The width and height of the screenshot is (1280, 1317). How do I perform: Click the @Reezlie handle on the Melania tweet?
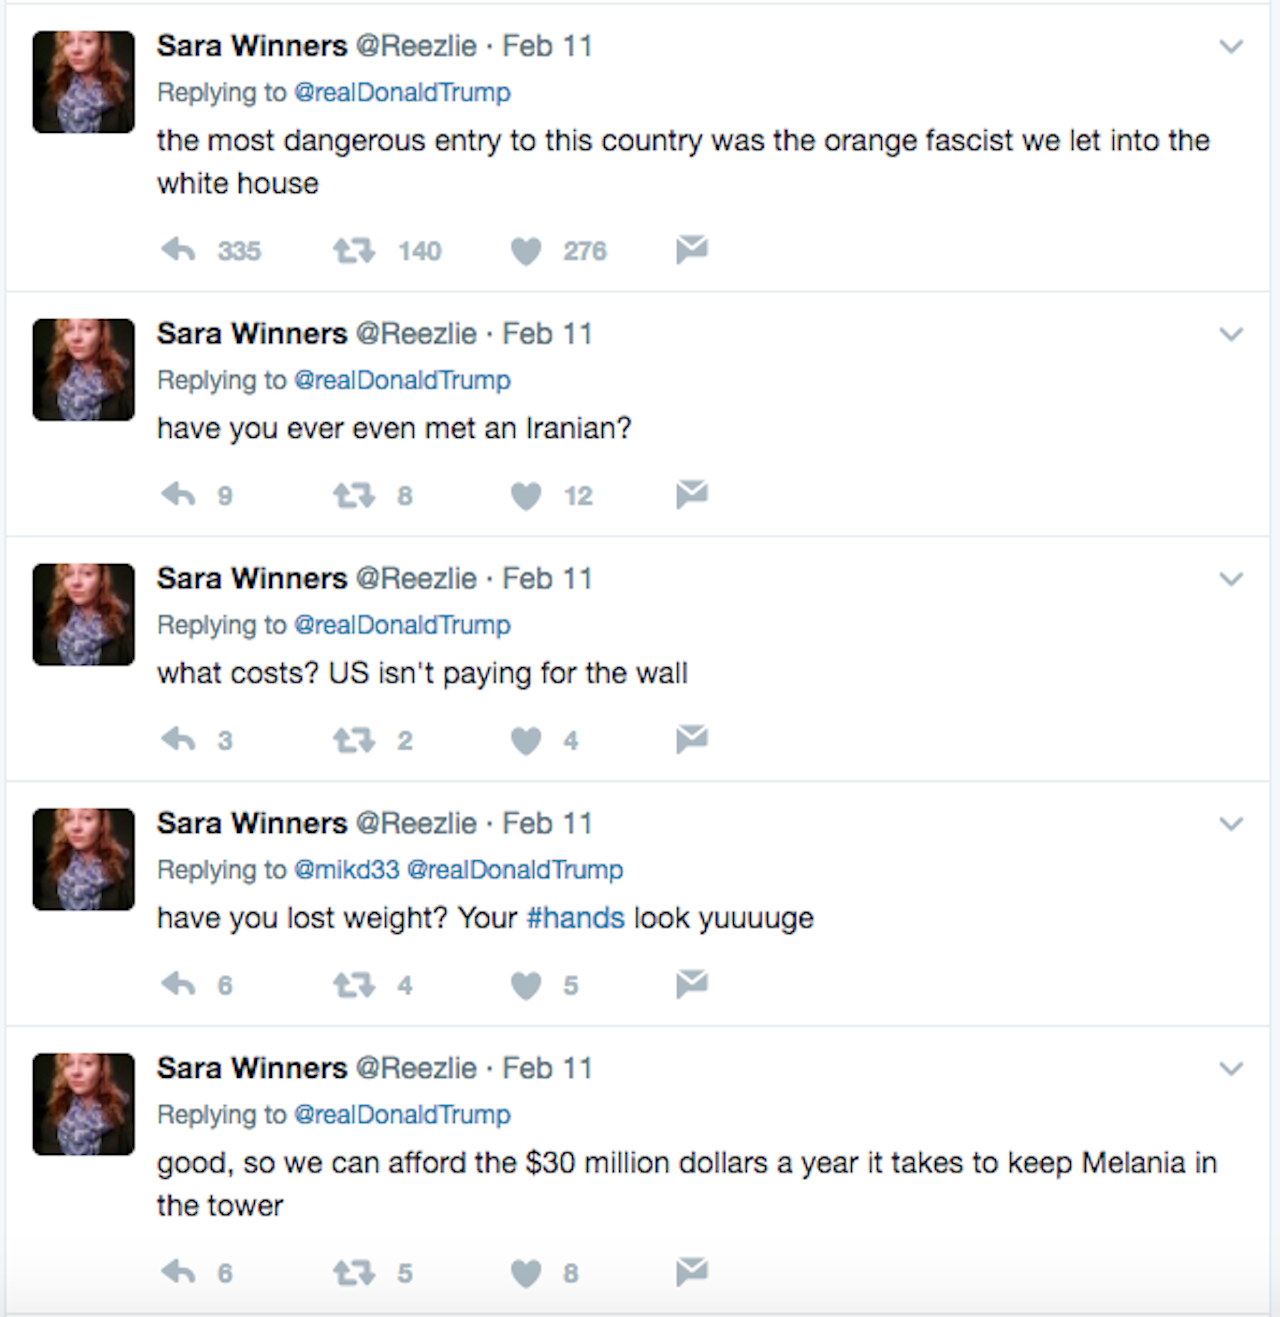[x=418, y=1067]
